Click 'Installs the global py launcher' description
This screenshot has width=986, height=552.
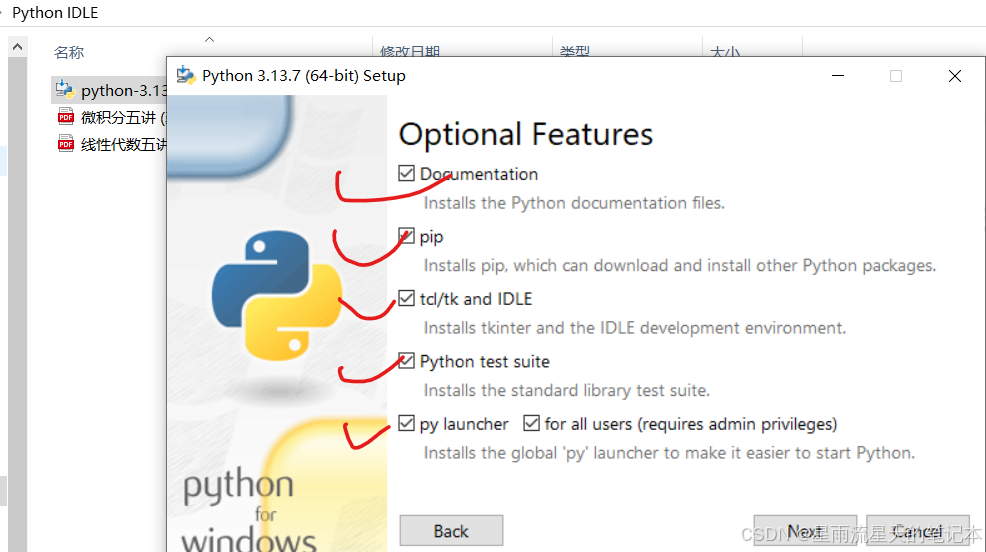coord(669,453)
